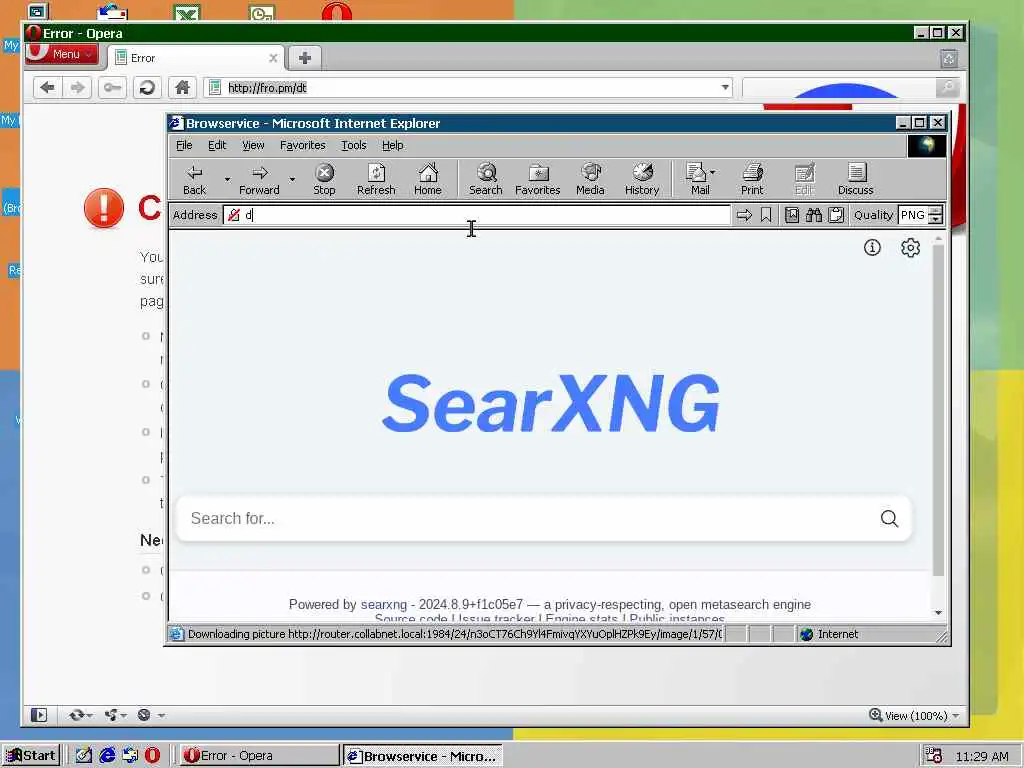The width and height of the screenshot is (1024, 768).
Task: Expand the Mail button dropdown arrow
Action: [712, 172]
